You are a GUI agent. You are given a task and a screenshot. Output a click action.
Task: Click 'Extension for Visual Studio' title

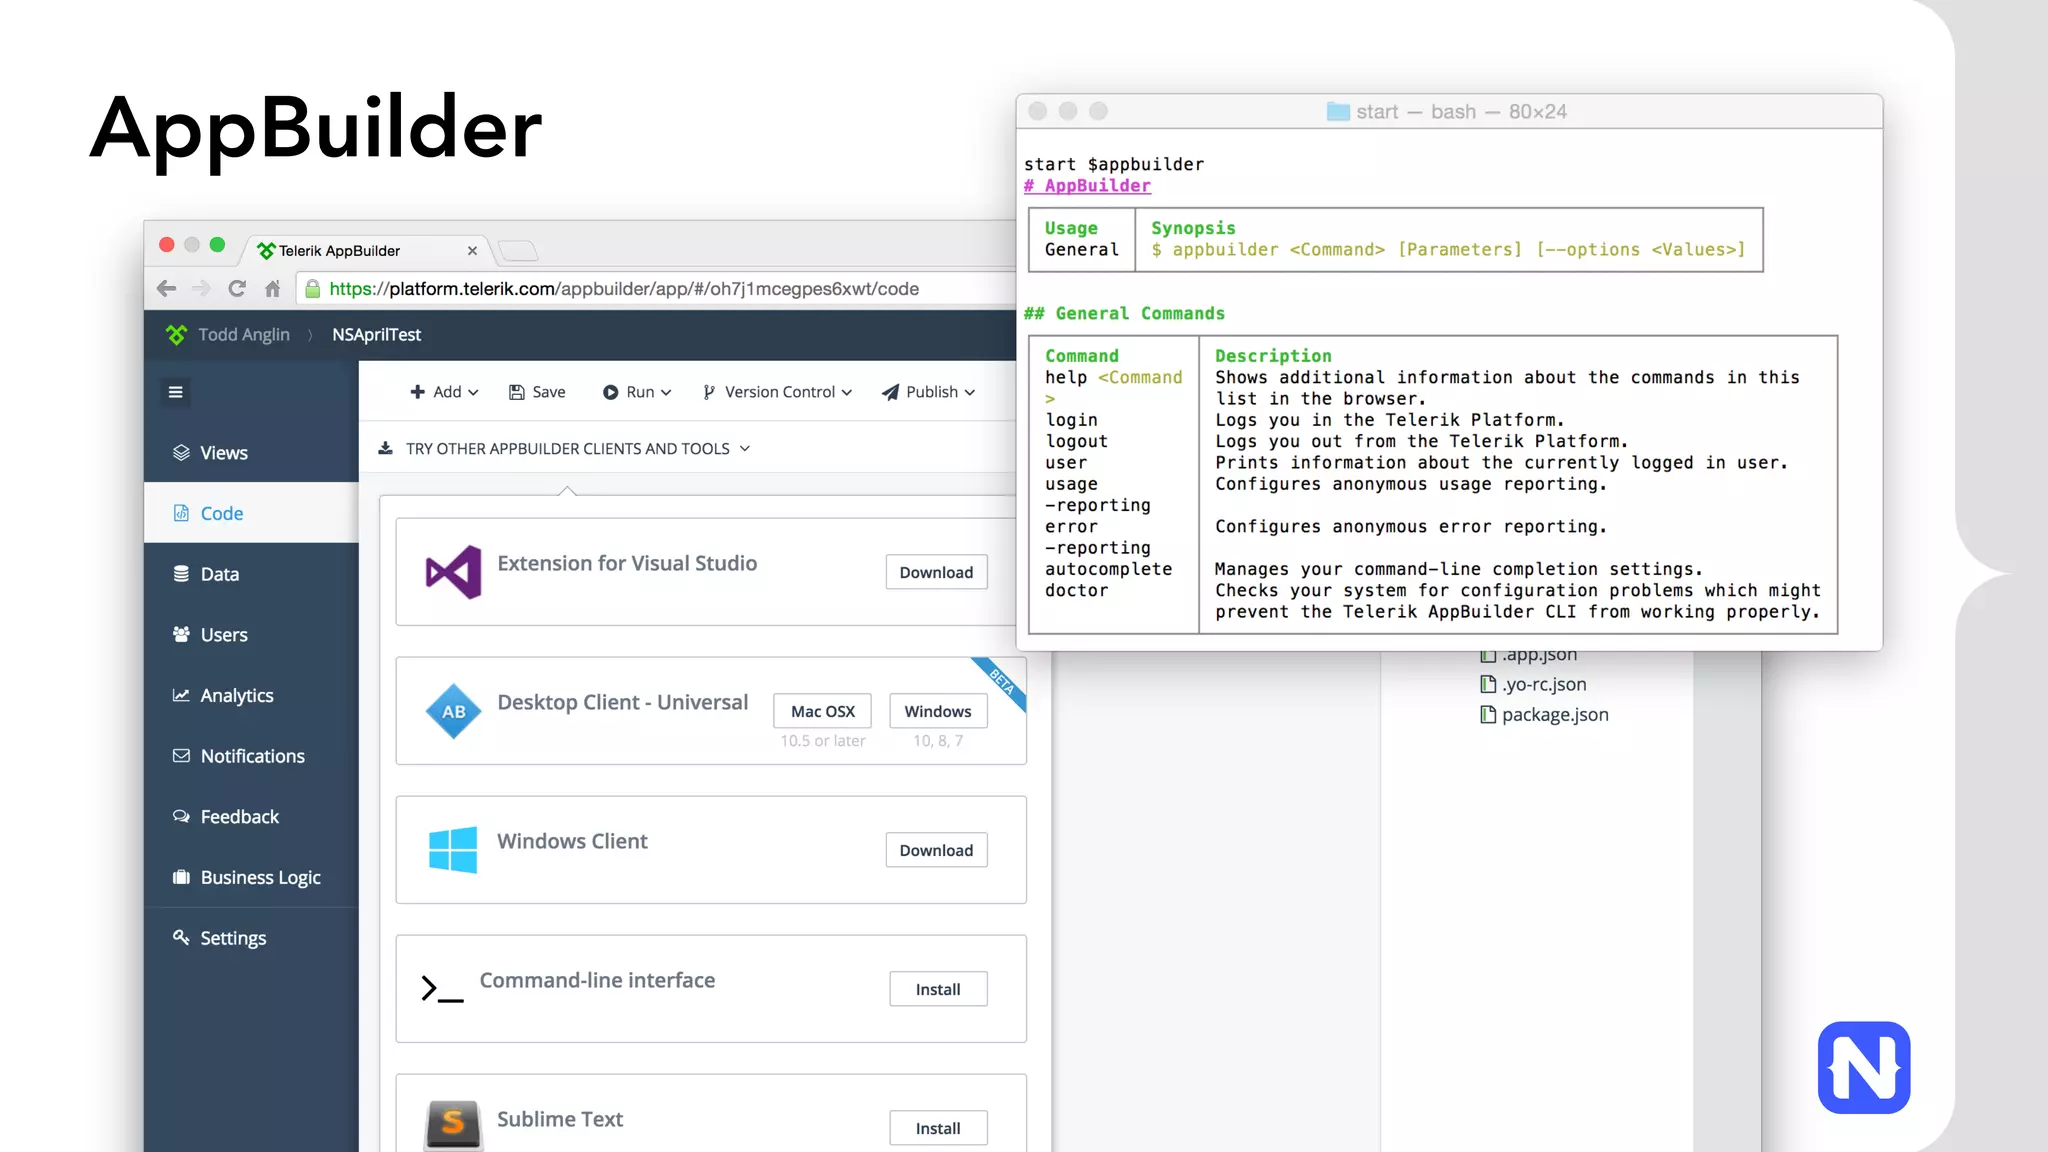(627, 563)
